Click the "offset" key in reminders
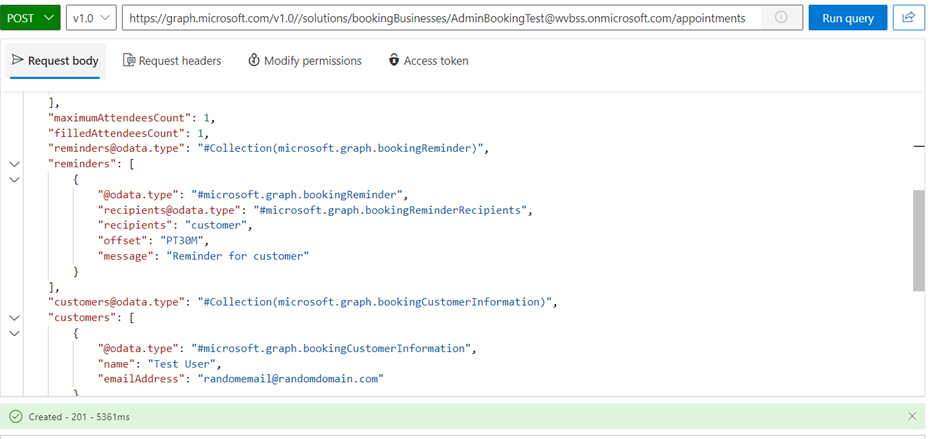936x439 pixels. click(x=122, y=241)
